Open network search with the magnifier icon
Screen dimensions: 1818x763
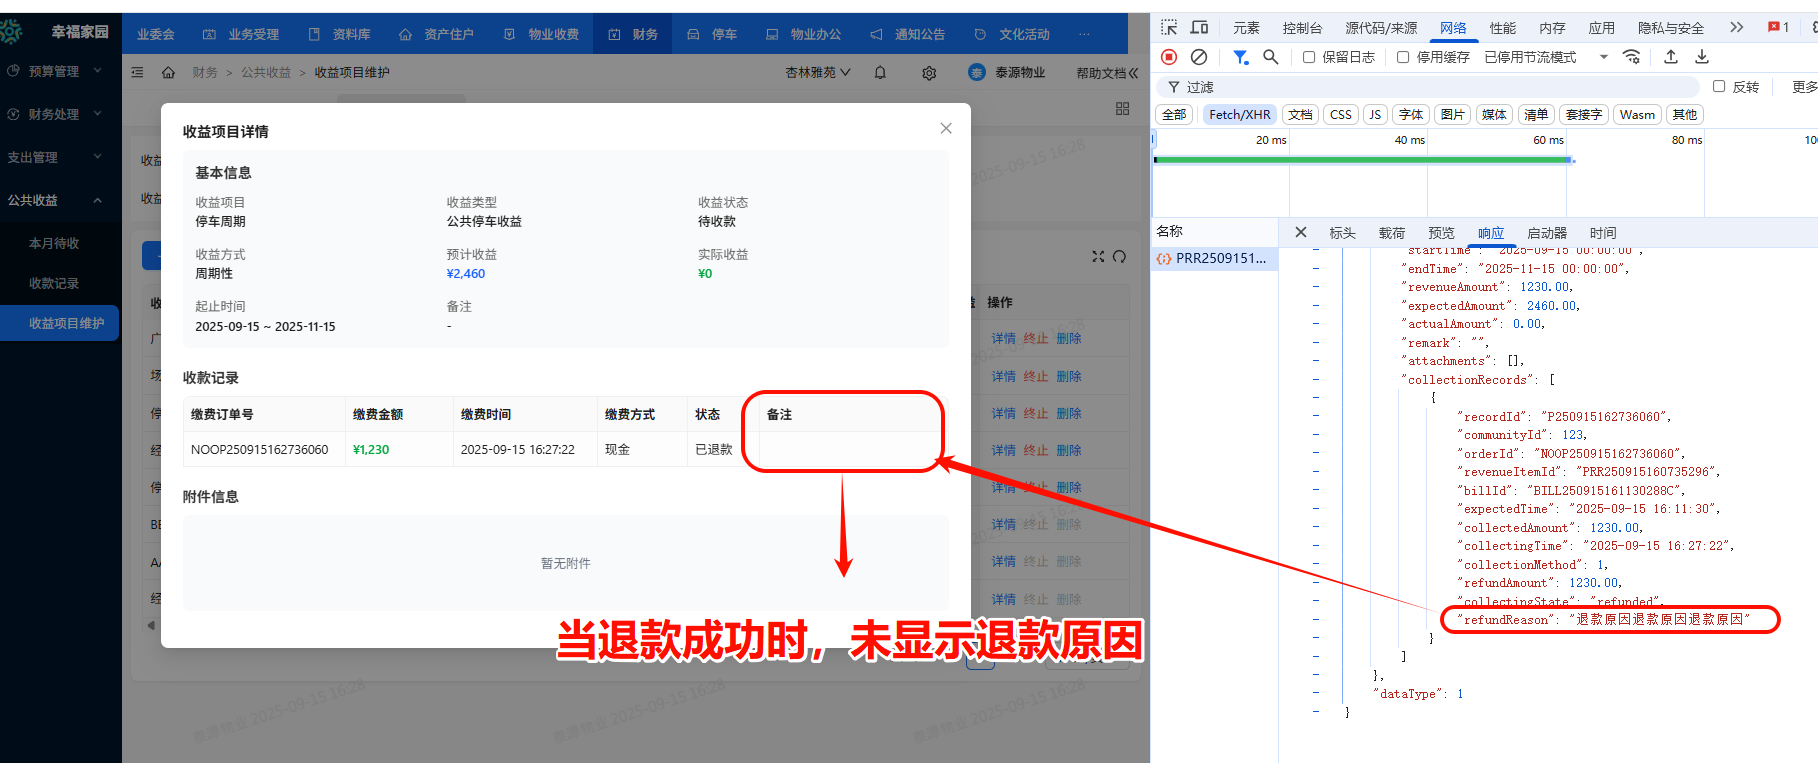pos(1271,57)
